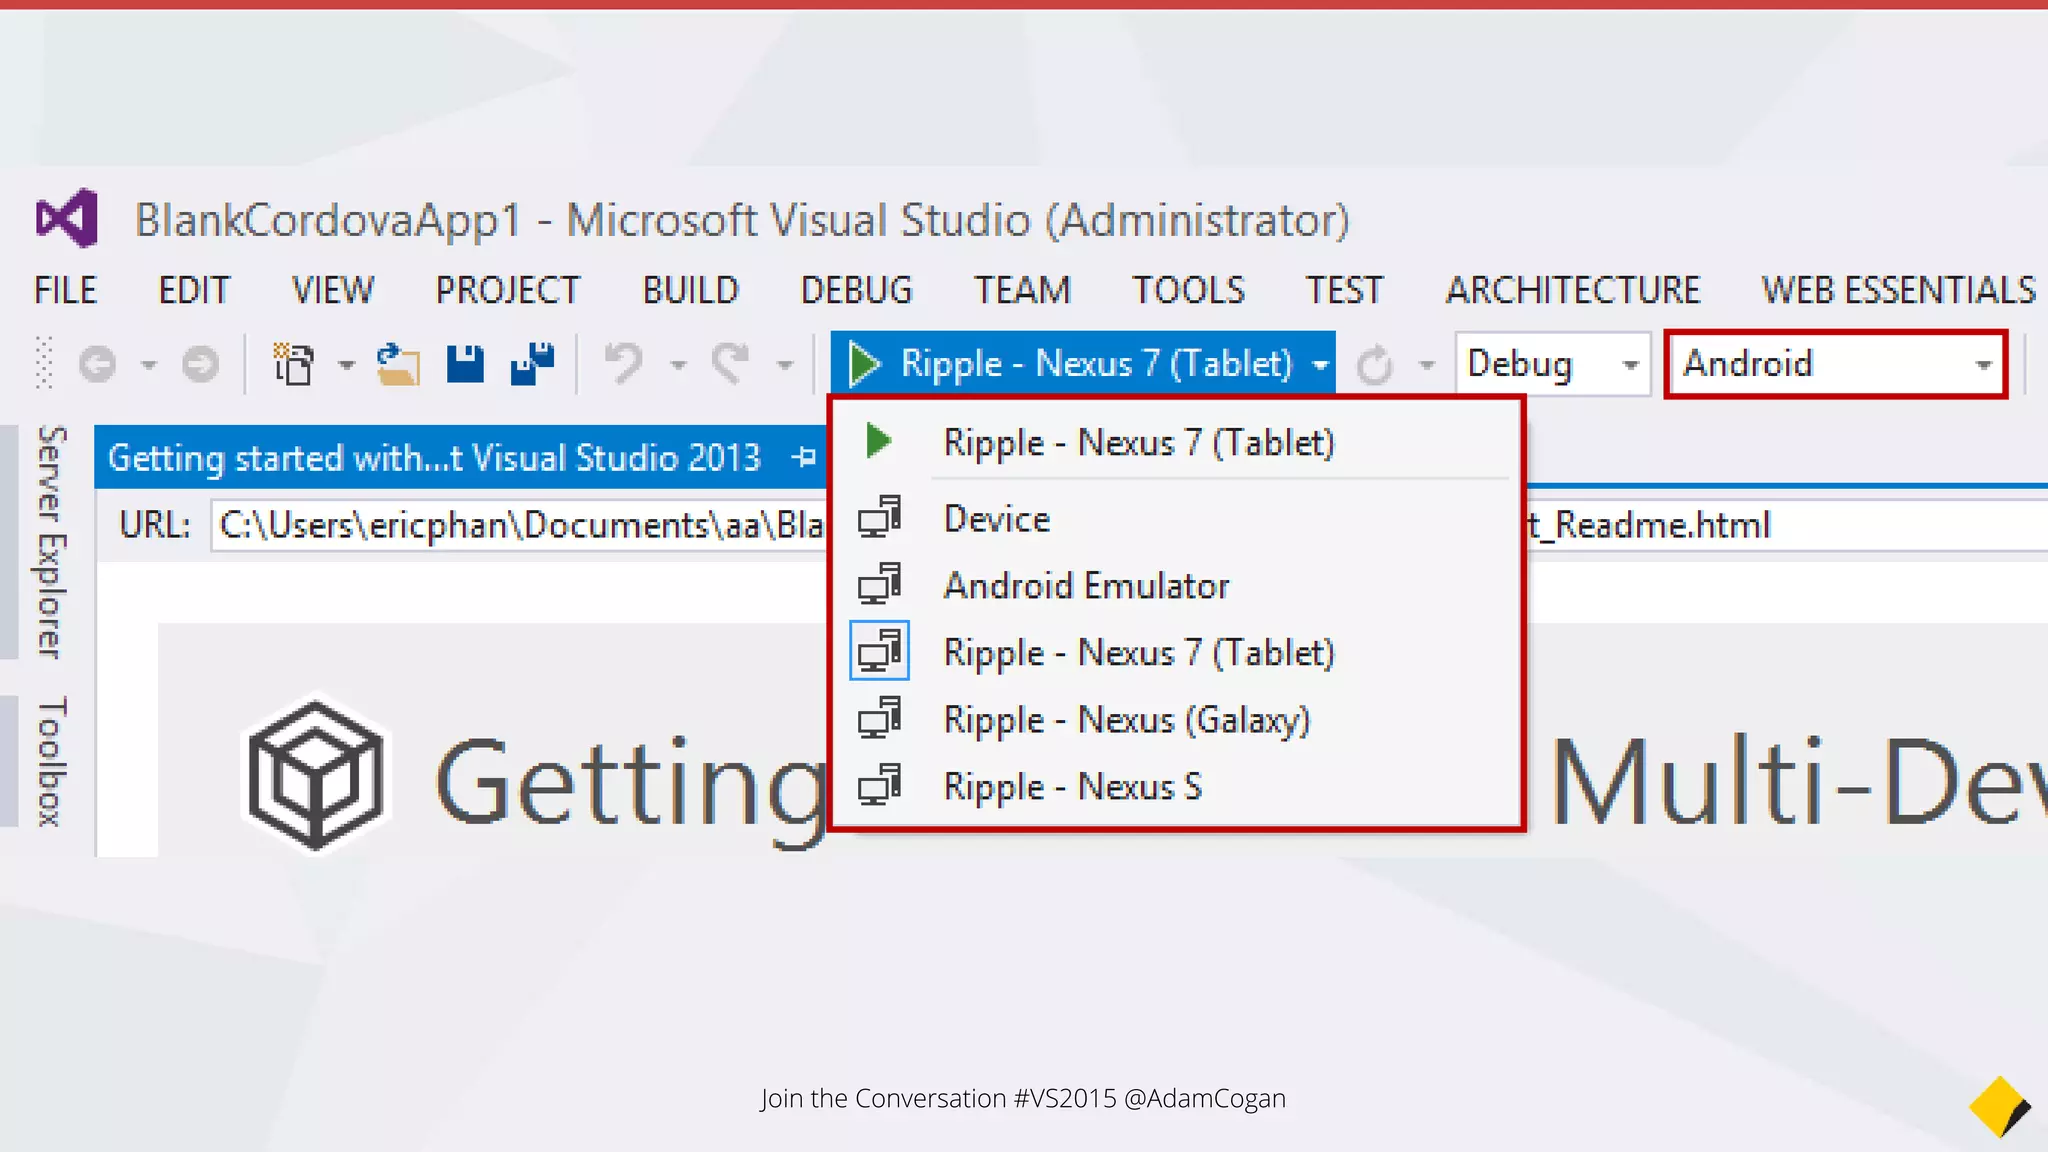Choose Ripple - Nexus (Galaxy) target
The height and width of the screenshot is (1152, 2048).
pyautogui.click(x=1176, y=719)
